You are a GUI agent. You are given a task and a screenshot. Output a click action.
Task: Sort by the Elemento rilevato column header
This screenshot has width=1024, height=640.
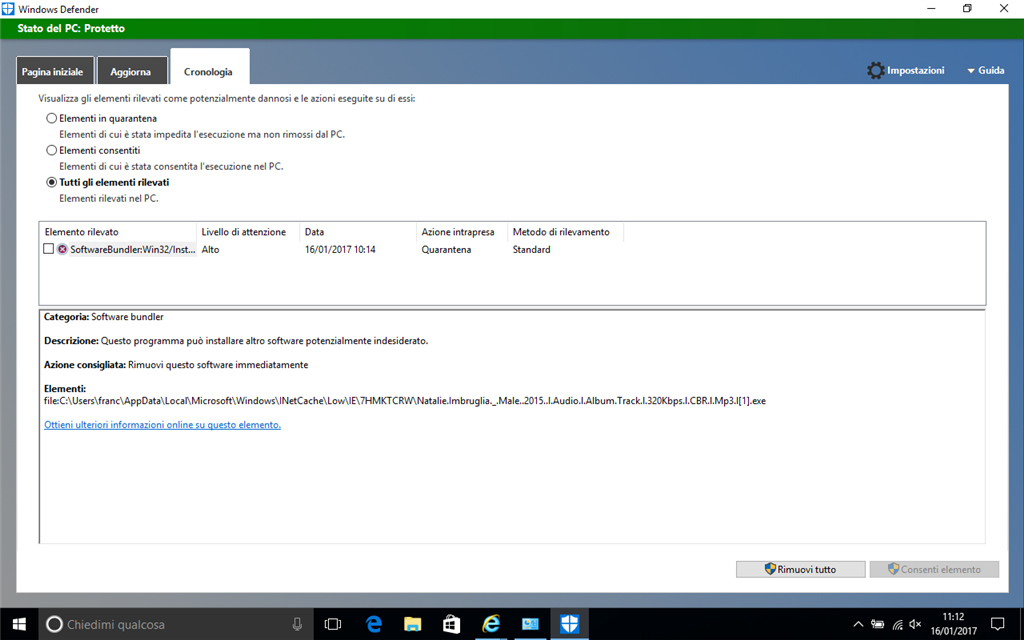(118, 232)
